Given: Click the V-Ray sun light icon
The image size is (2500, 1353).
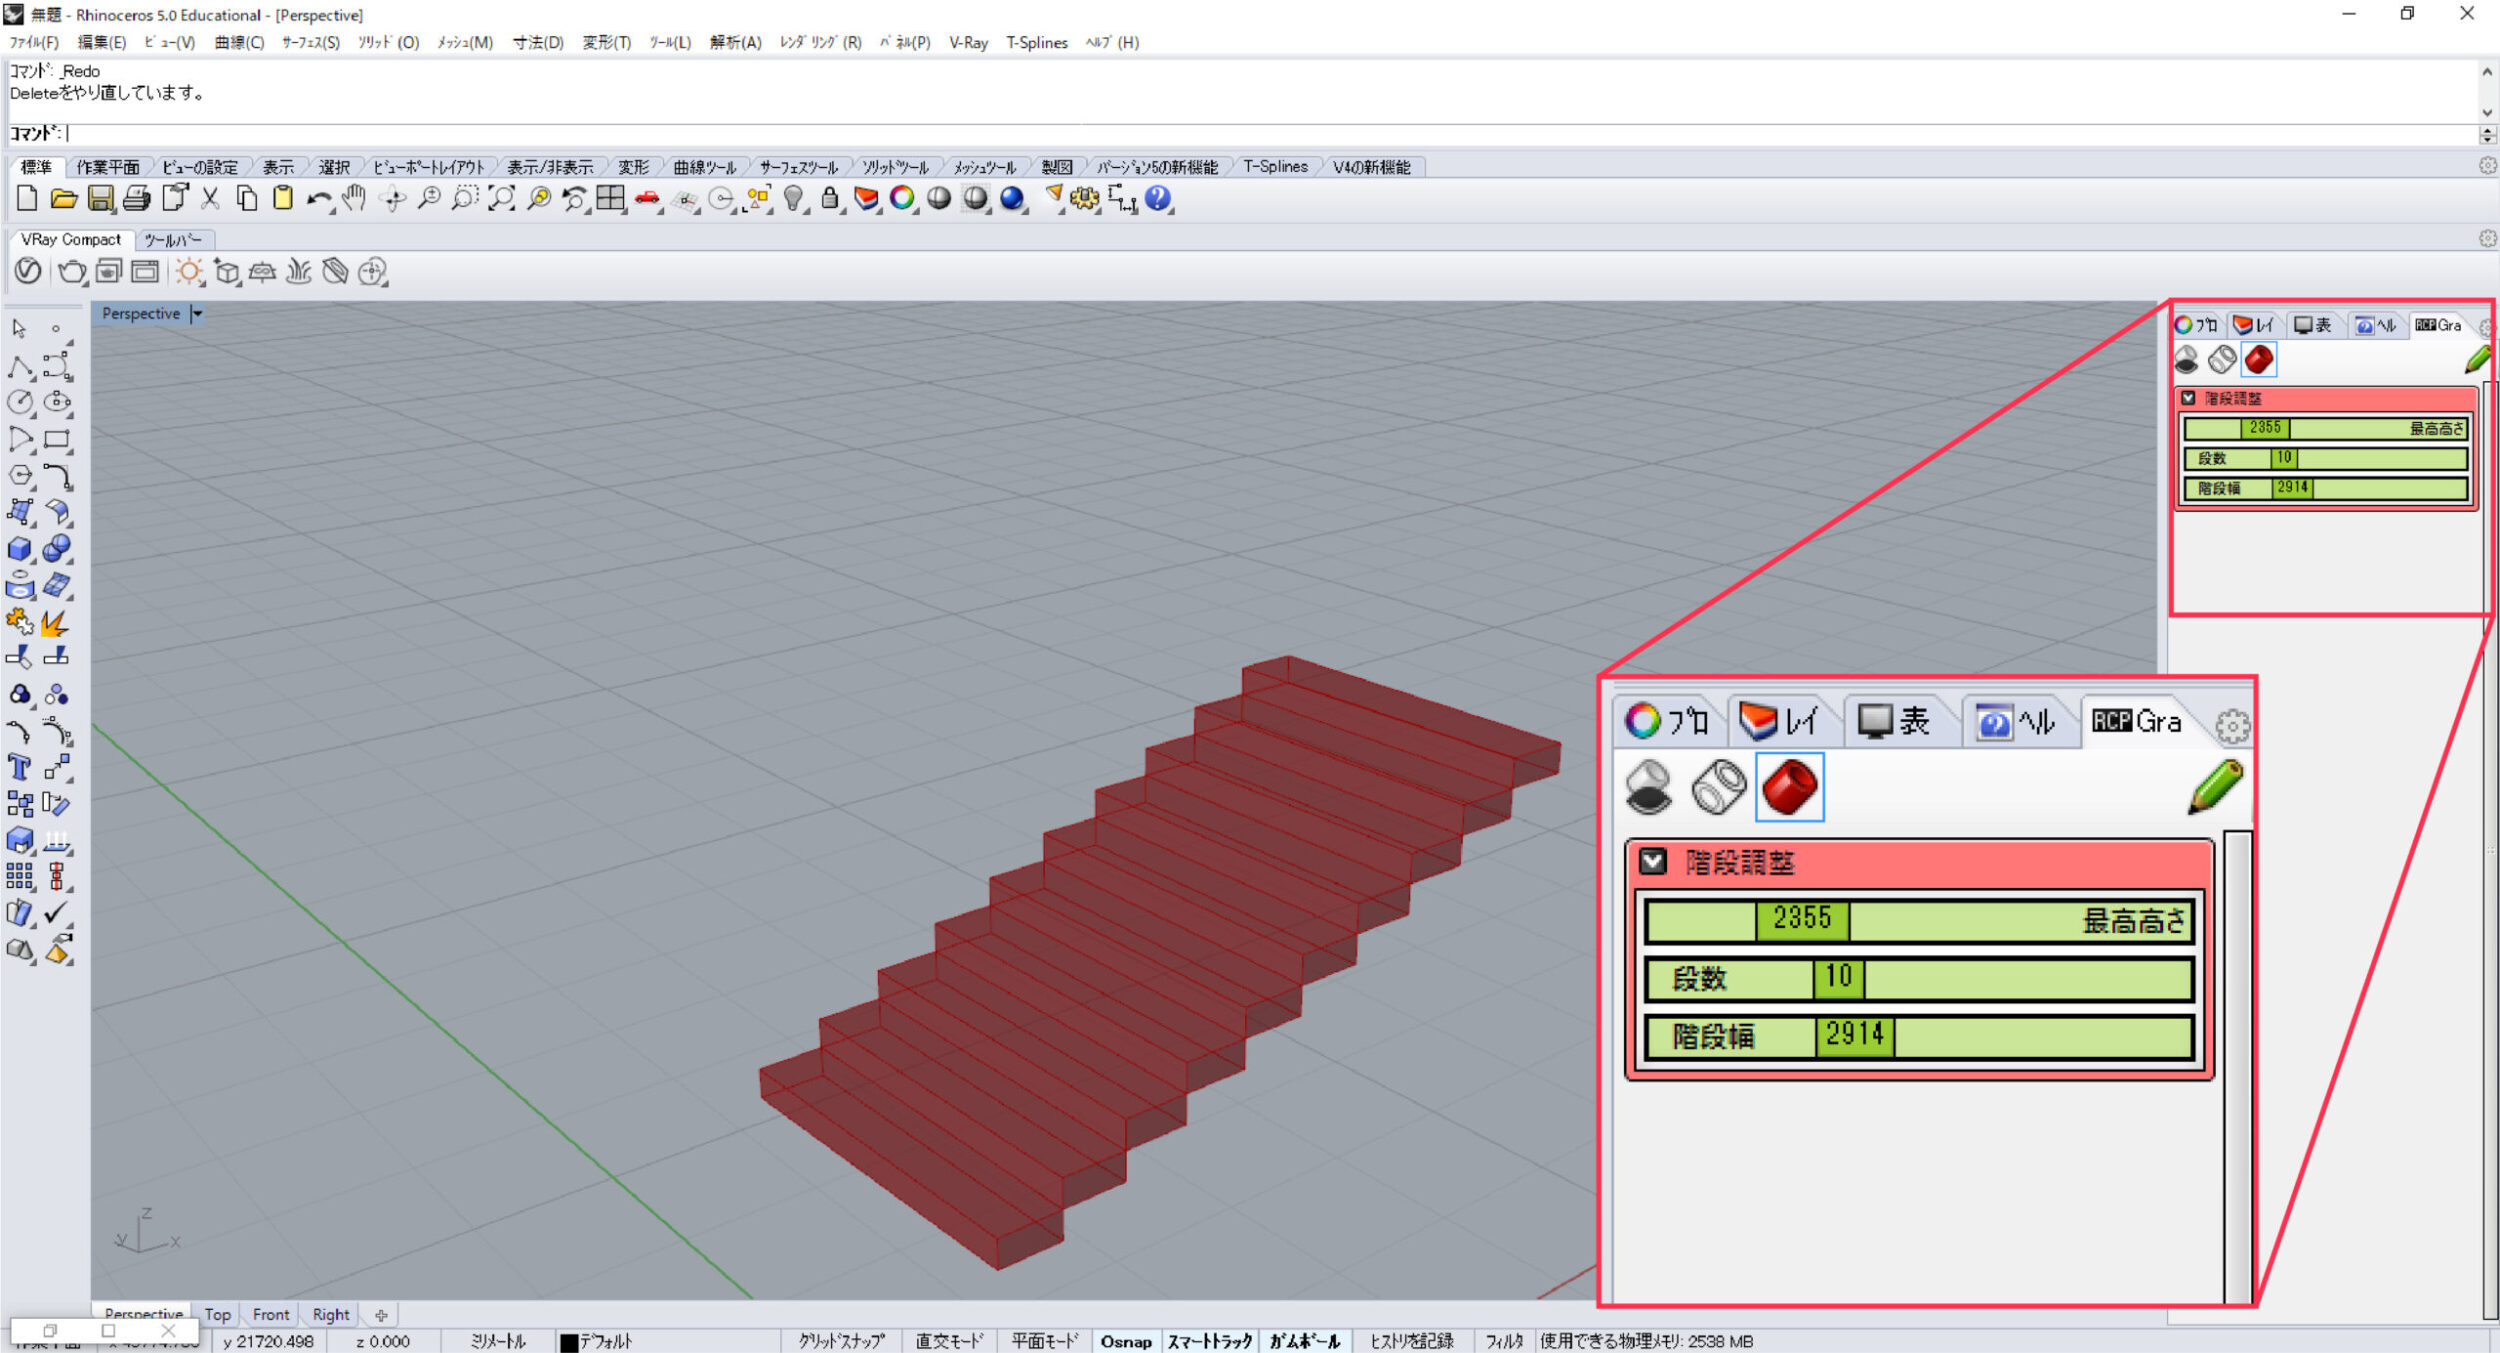Looking at the screenshot, I should (188, 271).
